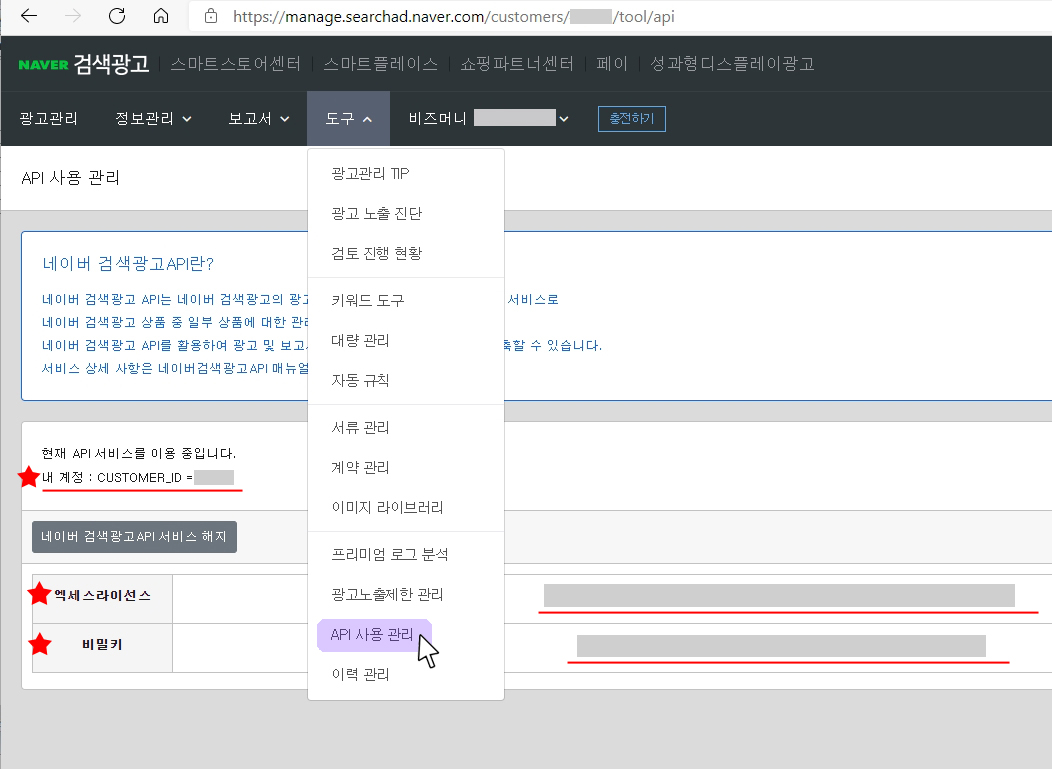Click the 엑세스라이선스 row label

coord(103,595)
